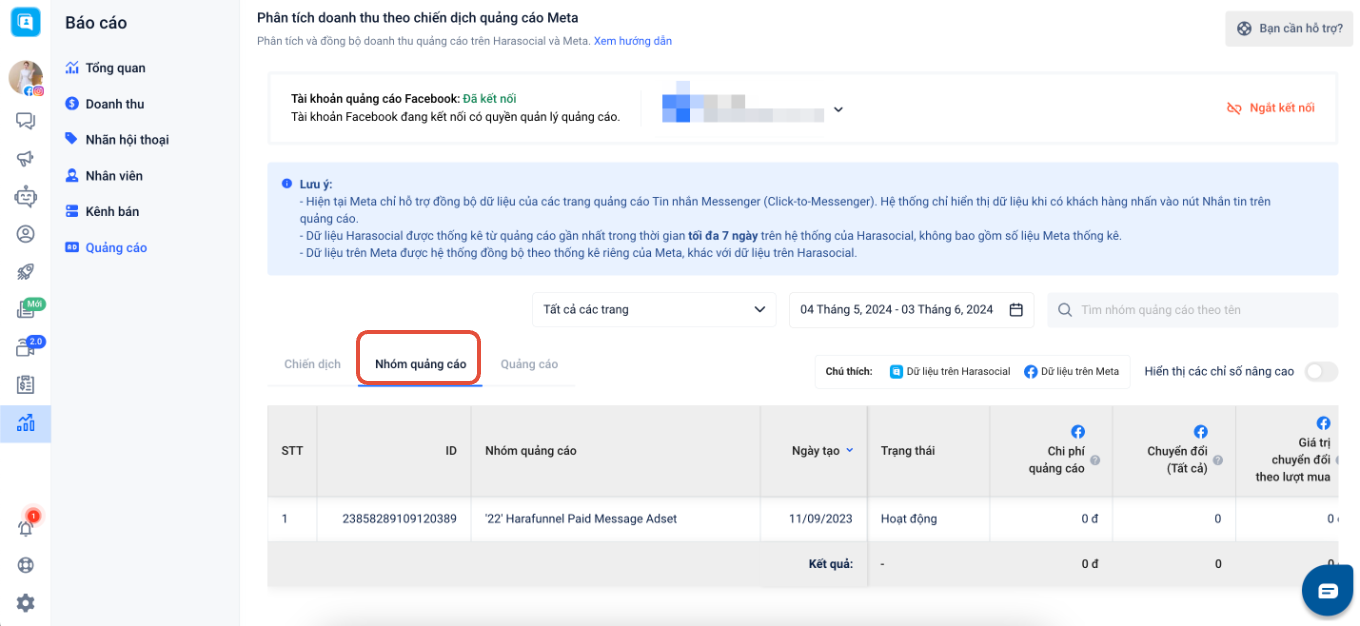The width and height of the screenshot is (1360, 626).
Task: Click the ad group name search field
Action: (1191, 309)
